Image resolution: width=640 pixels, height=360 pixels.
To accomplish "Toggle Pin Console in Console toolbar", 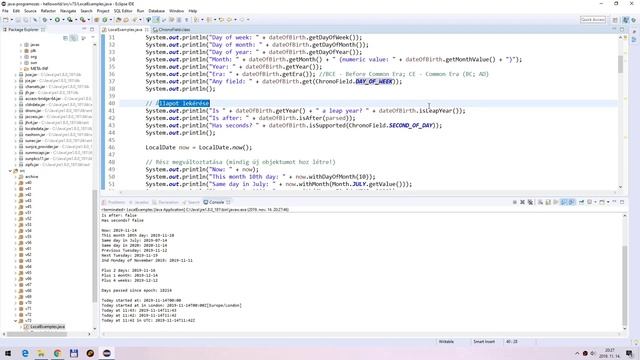I will tap(581, 202).
